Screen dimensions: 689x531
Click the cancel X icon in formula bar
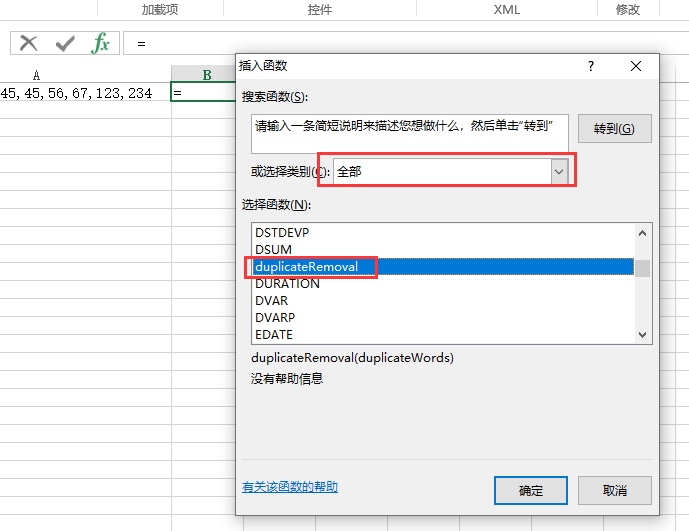[x=29, y=43]
